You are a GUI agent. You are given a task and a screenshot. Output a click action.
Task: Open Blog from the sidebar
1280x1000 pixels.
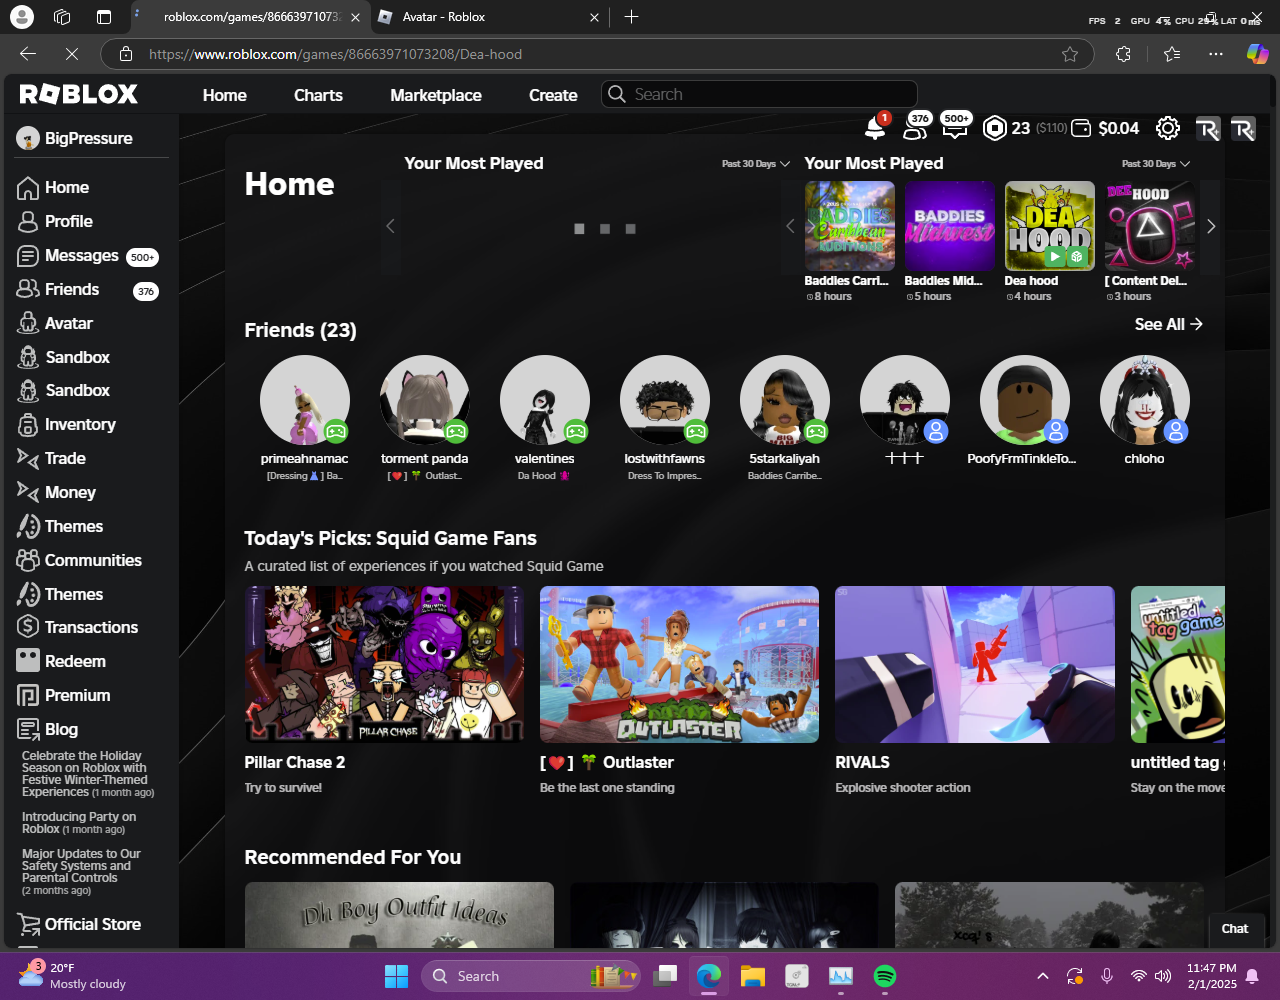coord(61,730)
